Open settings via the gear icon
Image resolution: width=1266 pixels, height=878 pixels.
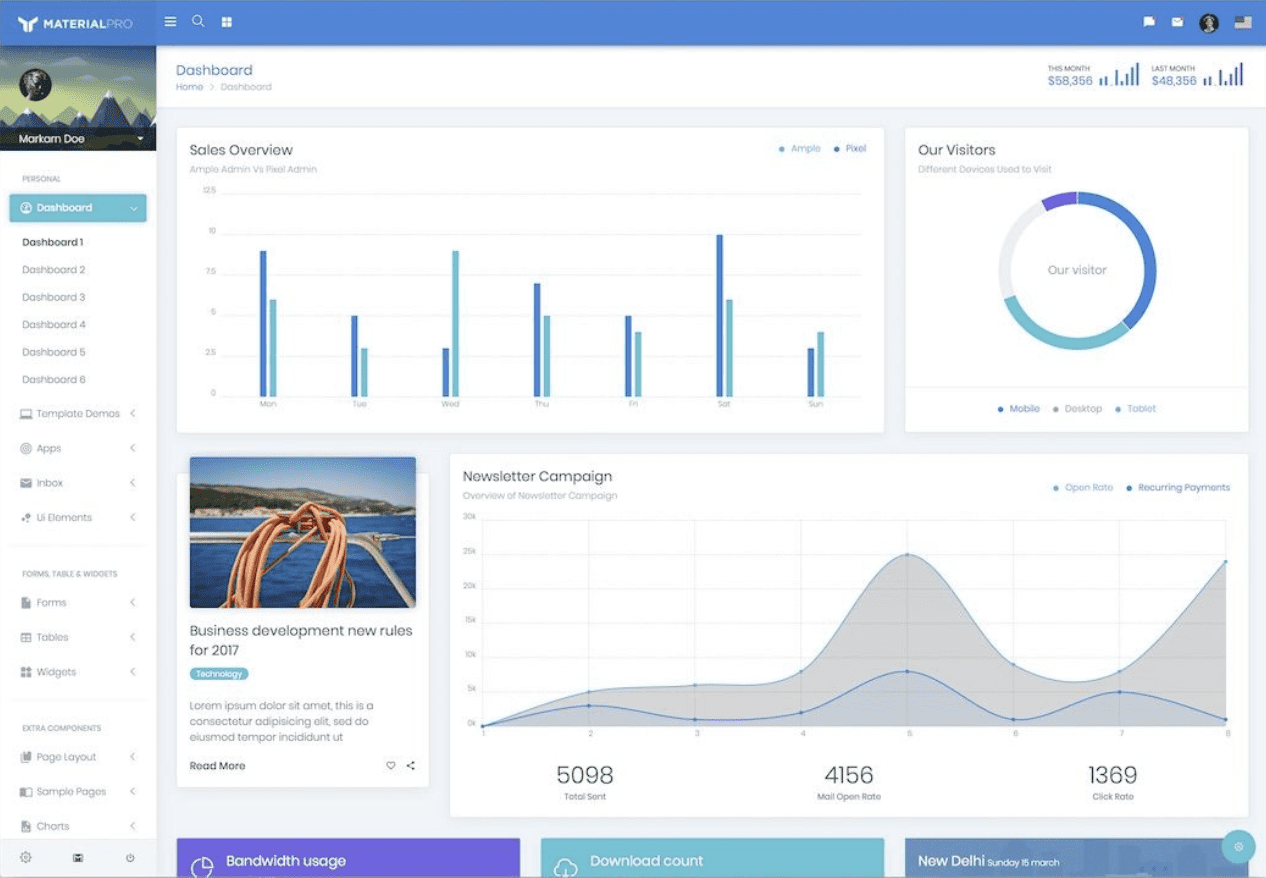click(x=27, y=857)
